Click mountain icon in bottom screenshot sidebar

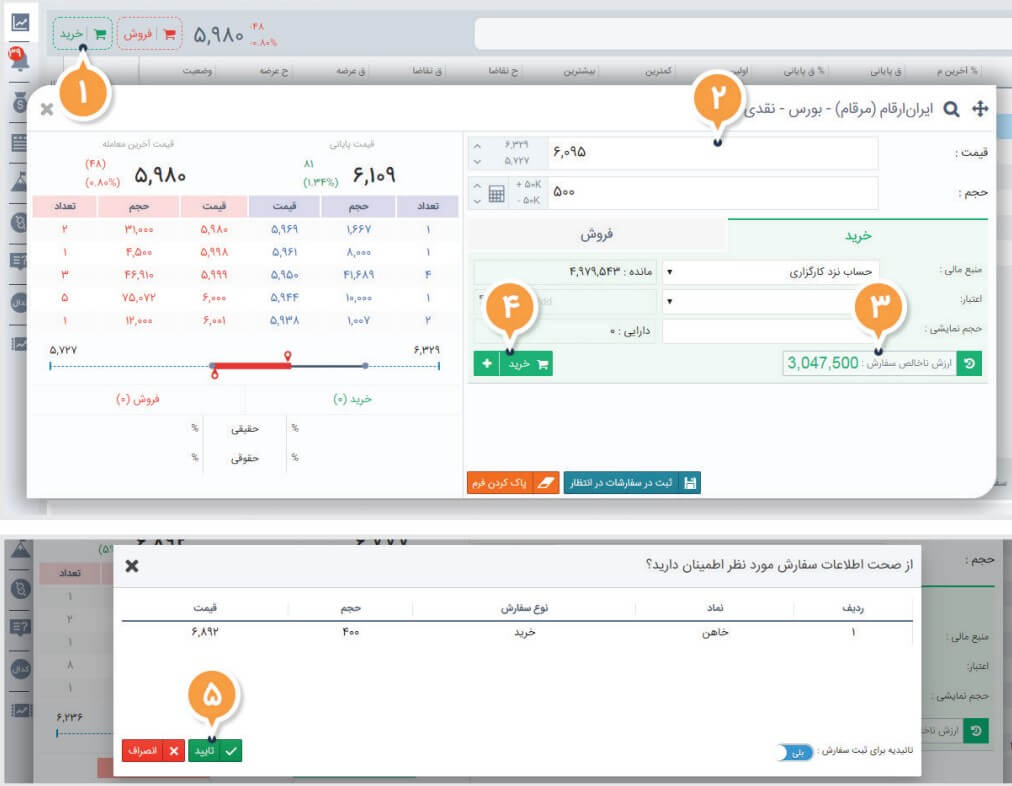click(21, 549)
